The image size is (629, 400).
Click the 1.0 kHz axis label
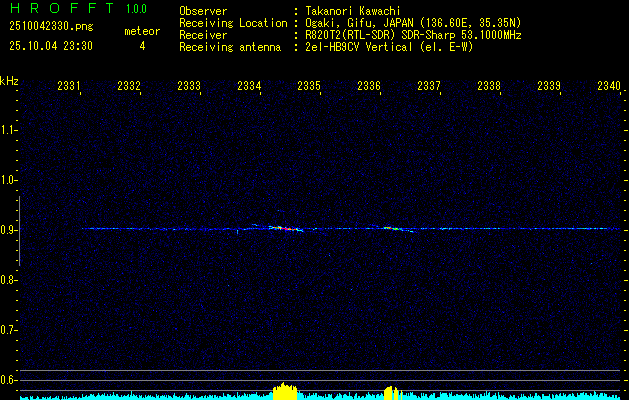(x=8, y=180)
